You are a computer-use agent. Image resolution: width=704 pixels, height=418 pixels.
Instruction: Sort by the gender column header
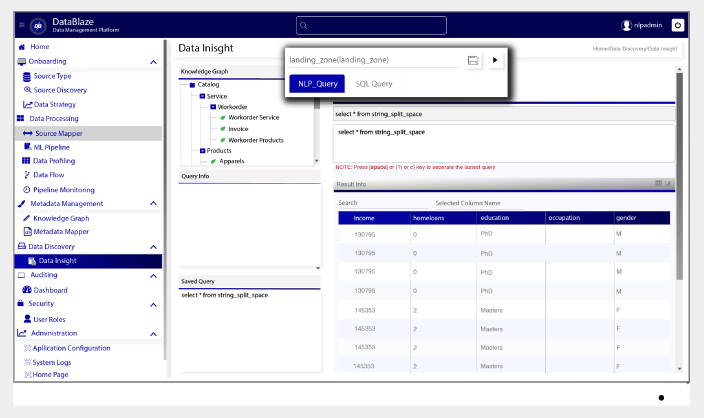(x=626, y=218)
